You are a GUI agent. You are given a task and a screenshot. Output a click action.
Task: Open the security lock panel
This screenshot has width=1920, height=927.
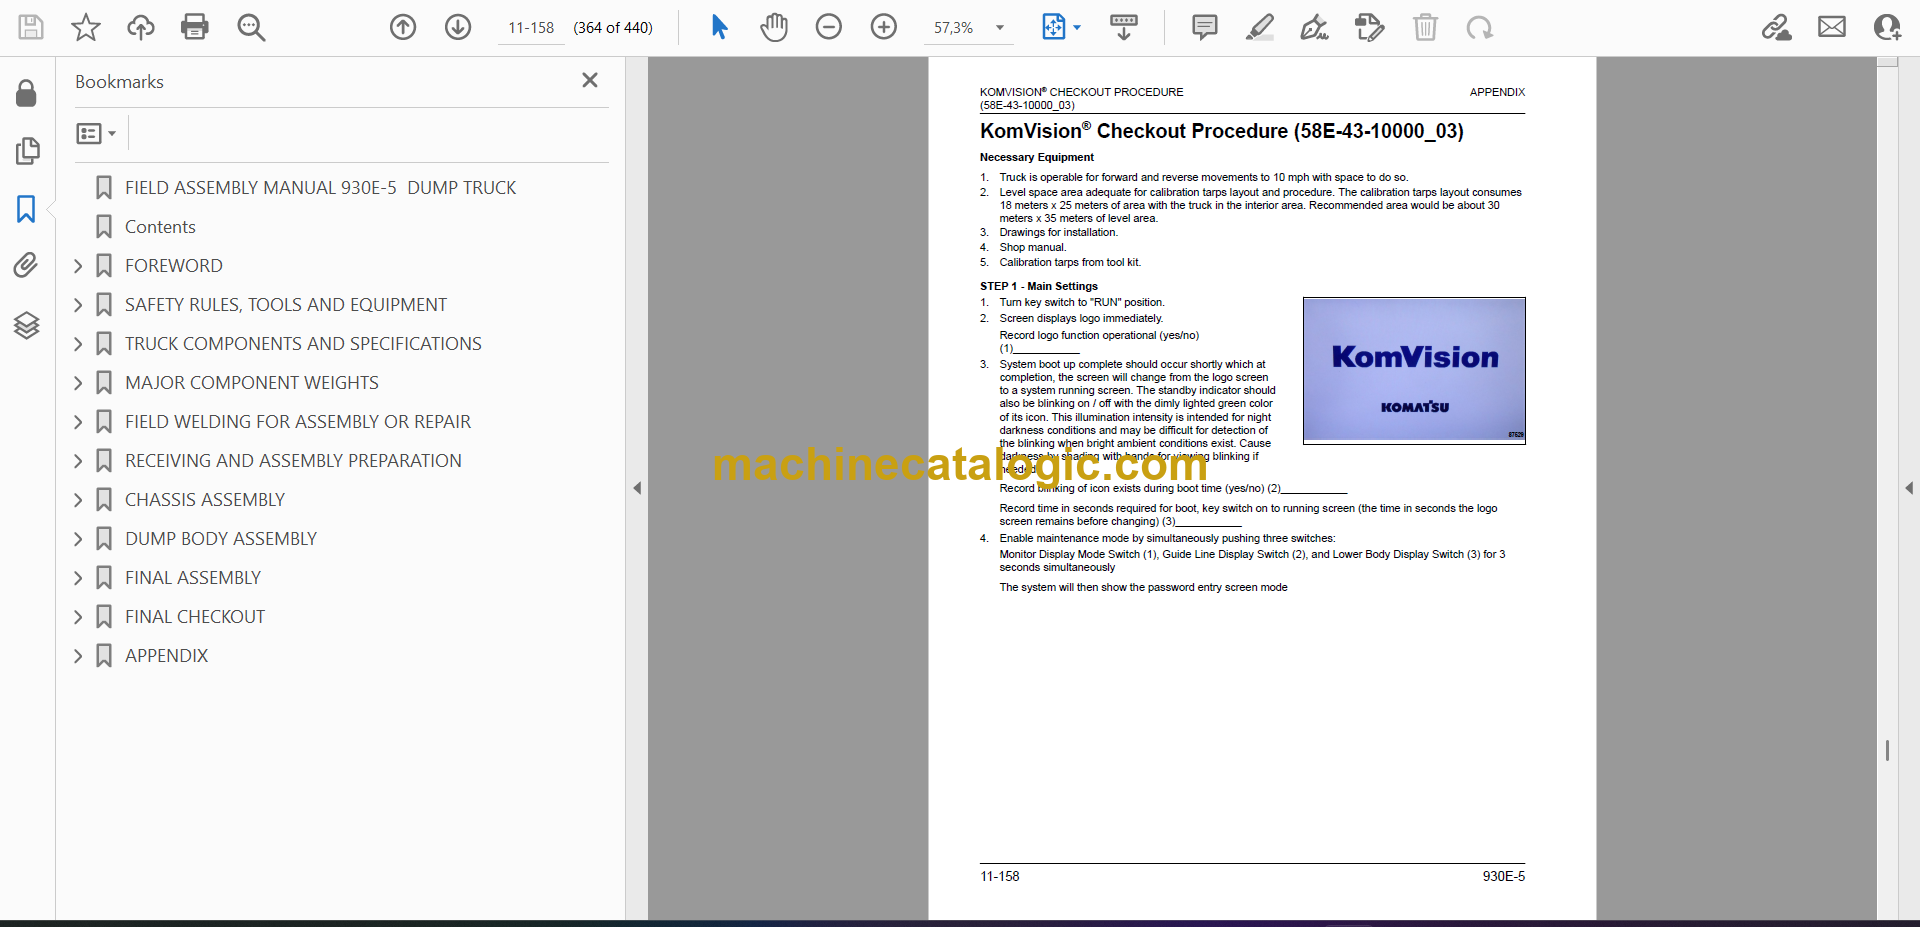pos(27,93)
